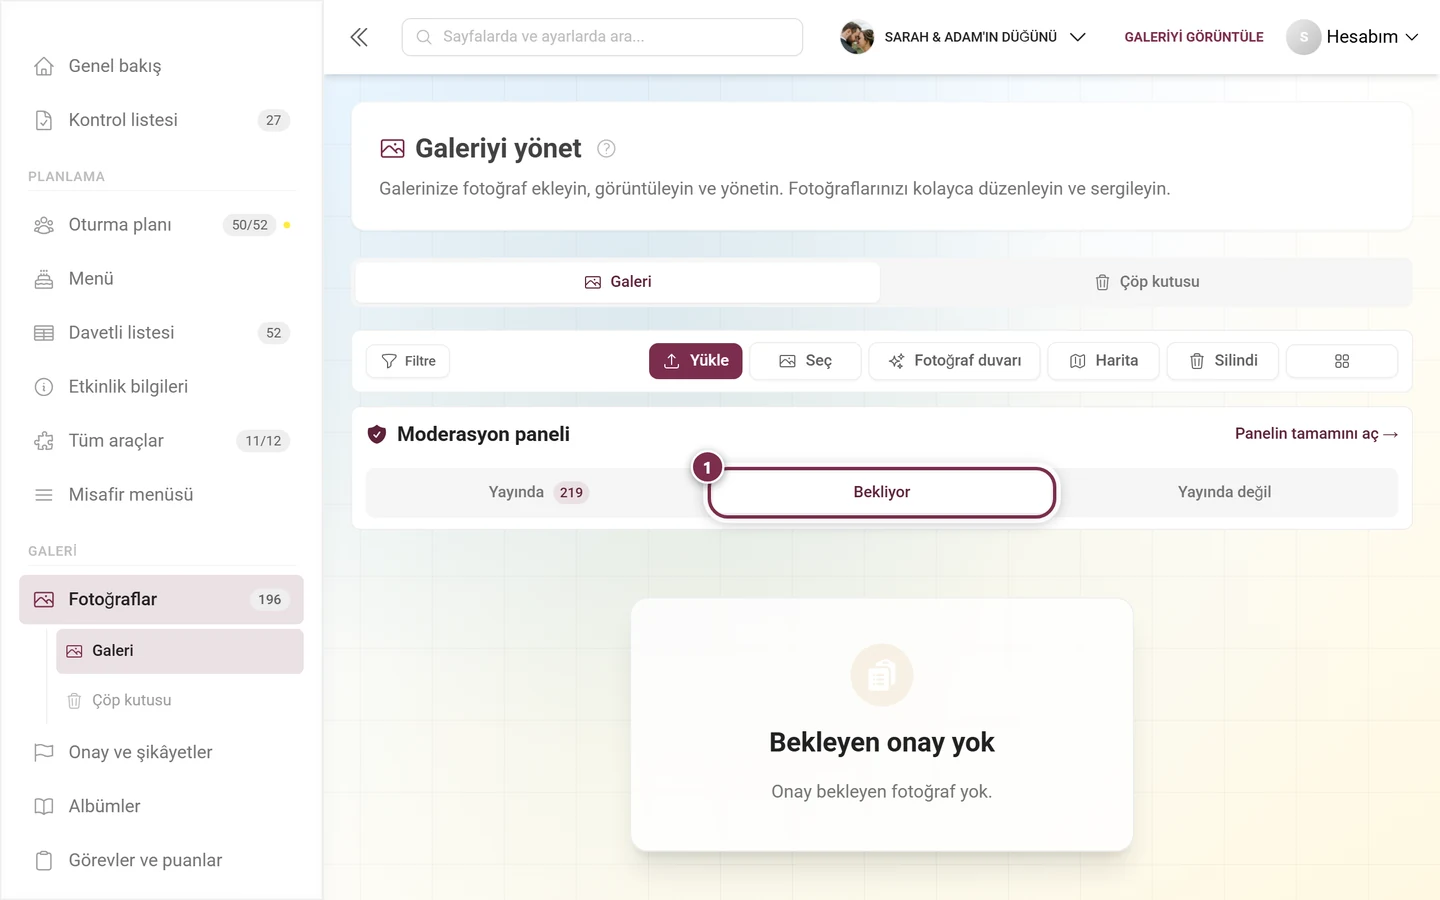Select Bekliyor moderation tab
The width and height of the screenshot is (1440, 900).
882,492
